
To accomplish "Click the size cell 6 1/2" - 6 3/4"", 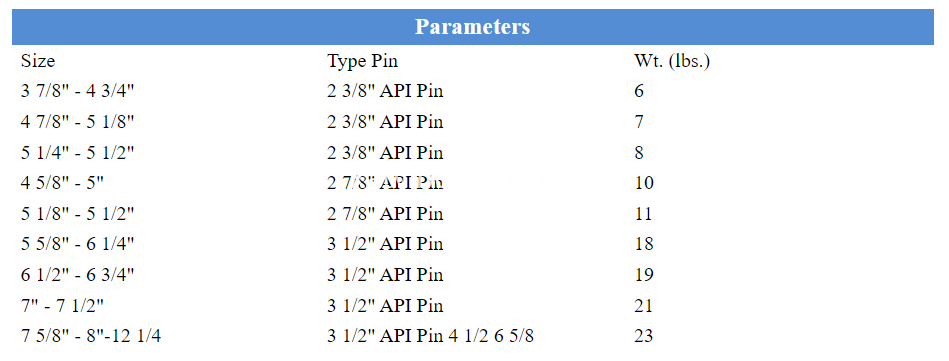I will tap(77, 275).
